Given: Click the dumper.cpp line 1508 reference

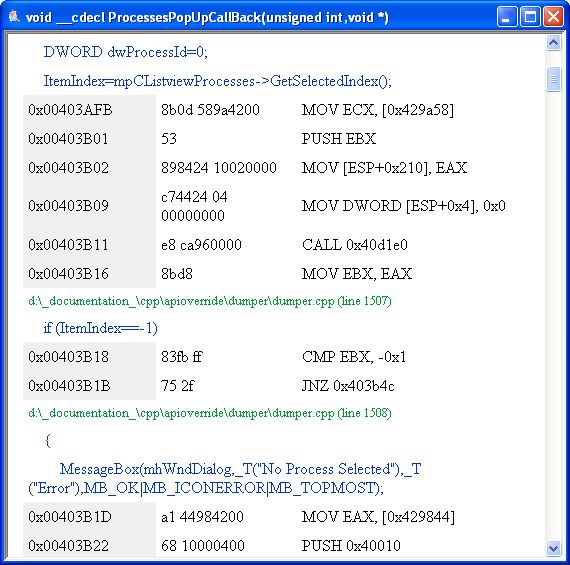Looking at the screenshot, I should 210,413.
